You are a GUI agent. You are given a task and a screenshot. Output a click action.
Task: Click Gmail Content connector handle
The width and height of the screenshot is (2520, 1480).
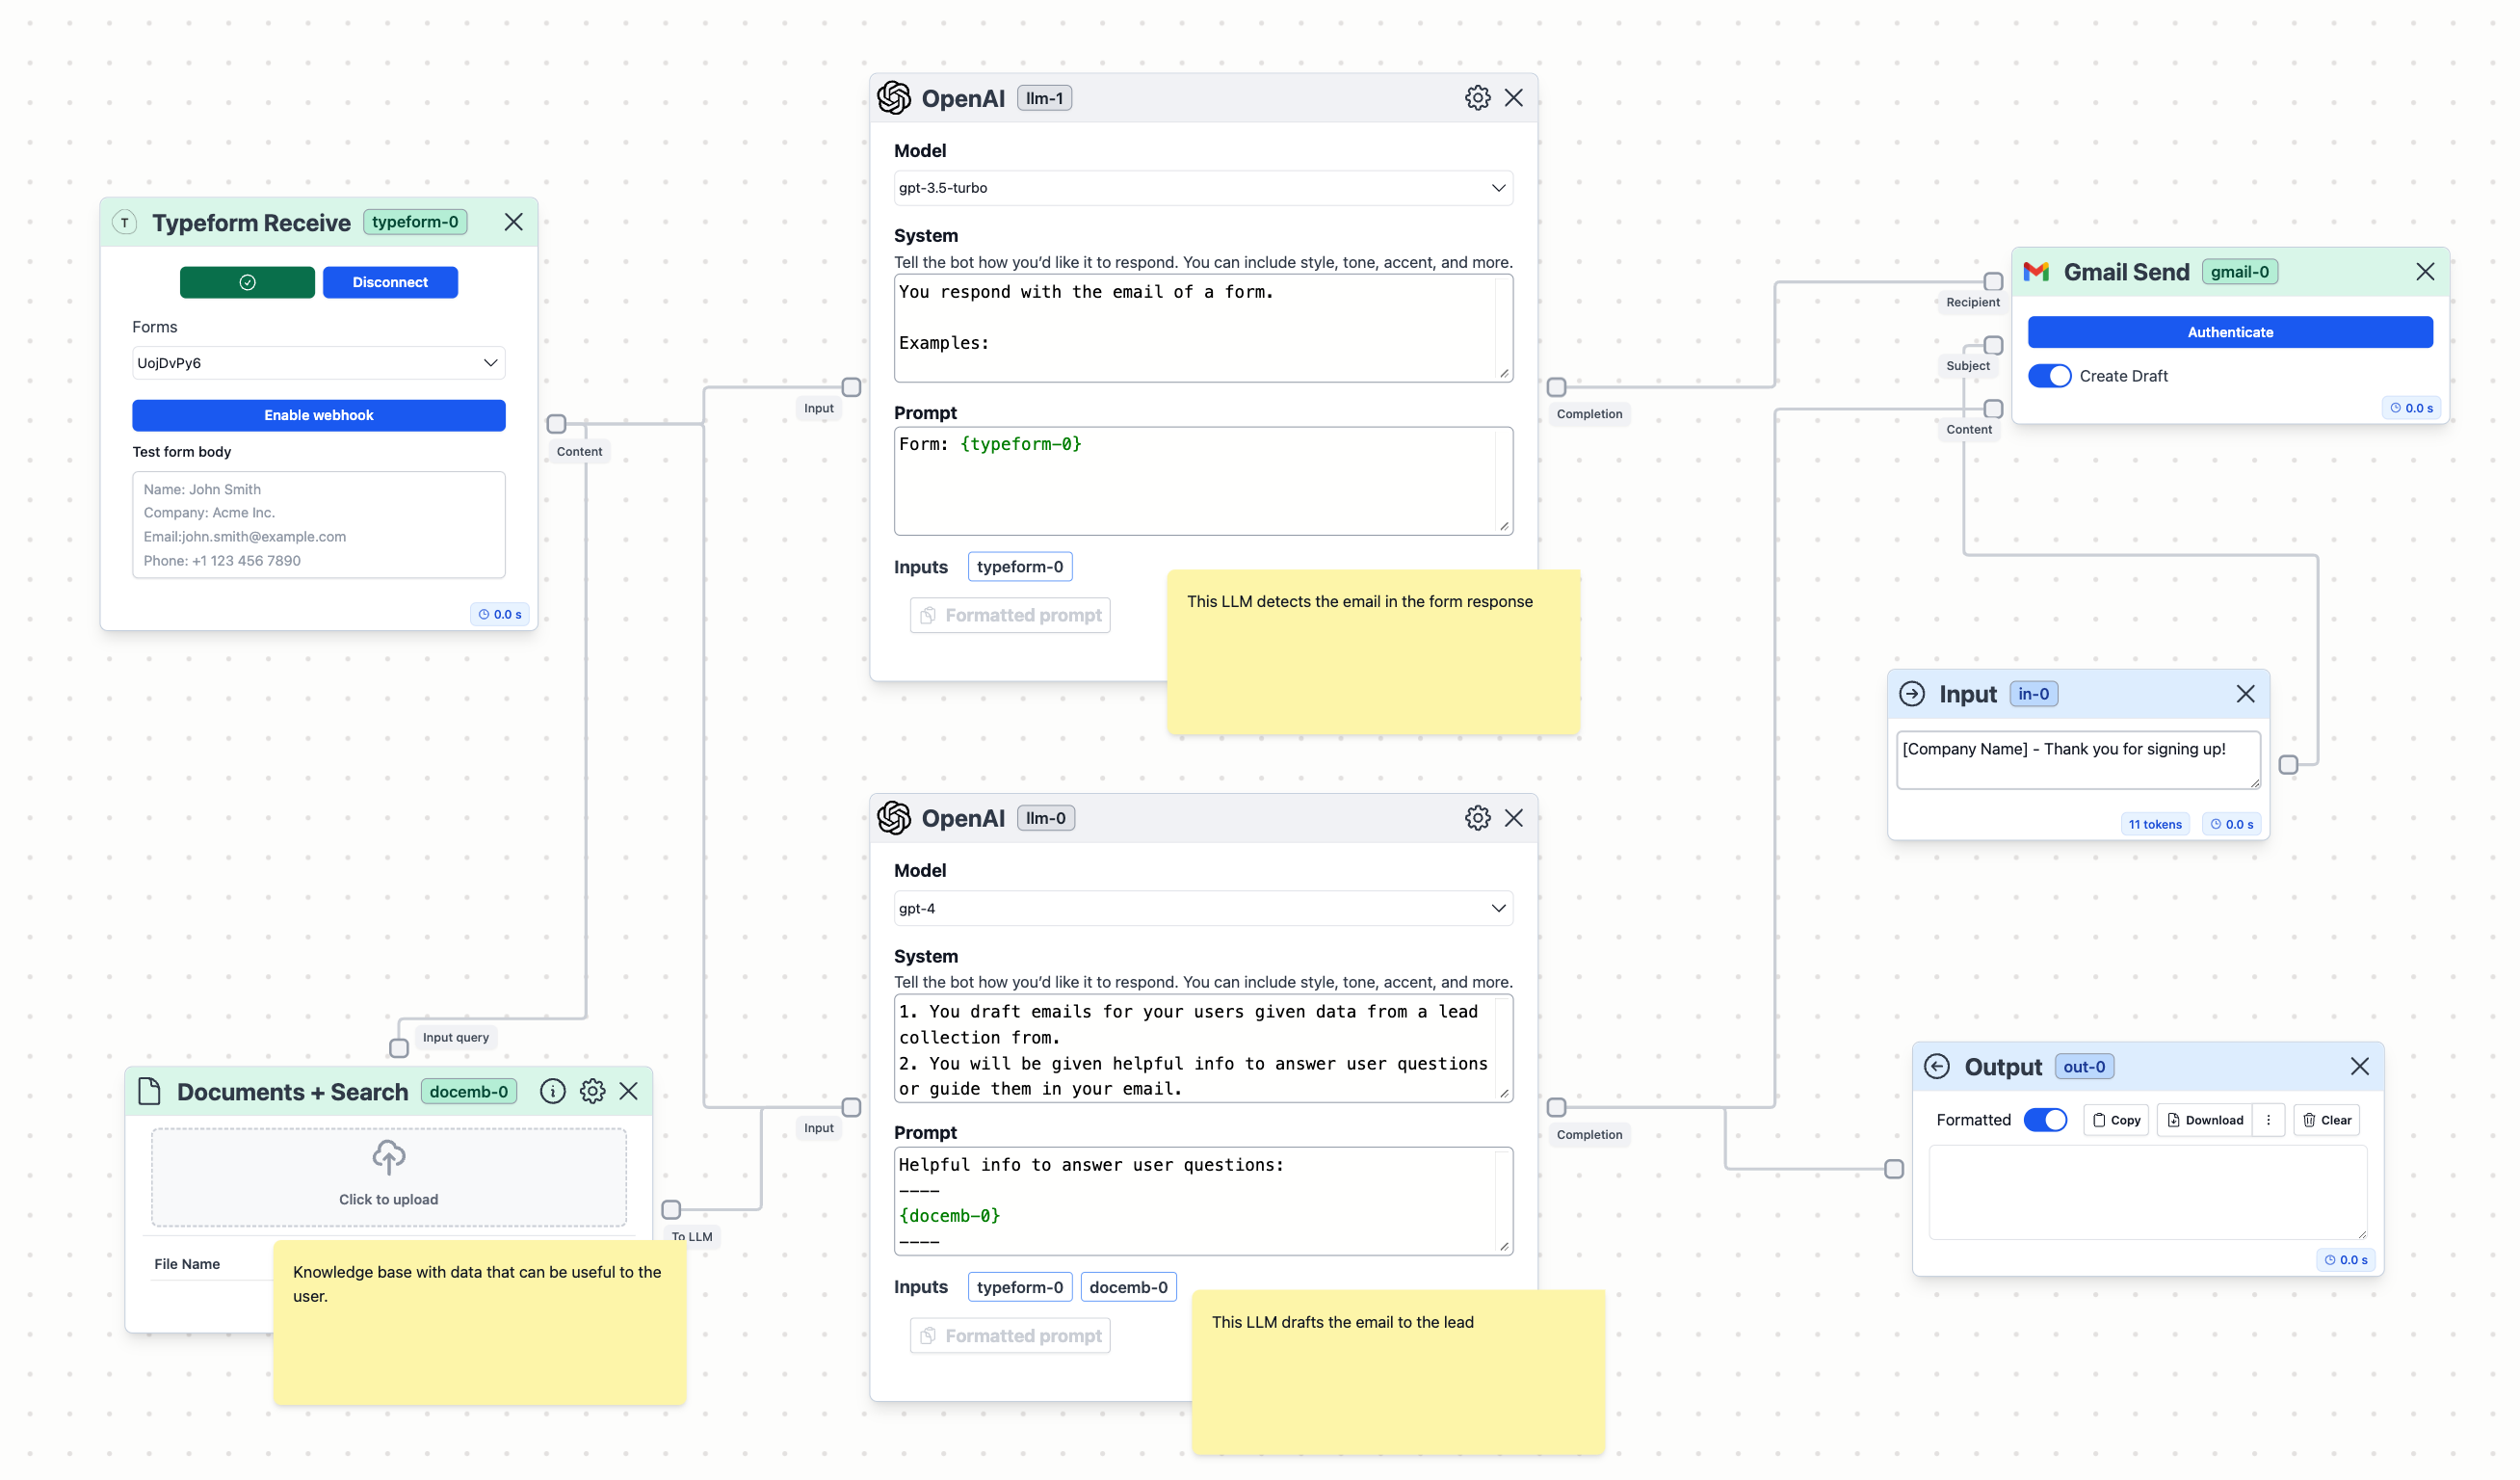pyautogui.click(x=1993, y=409)
